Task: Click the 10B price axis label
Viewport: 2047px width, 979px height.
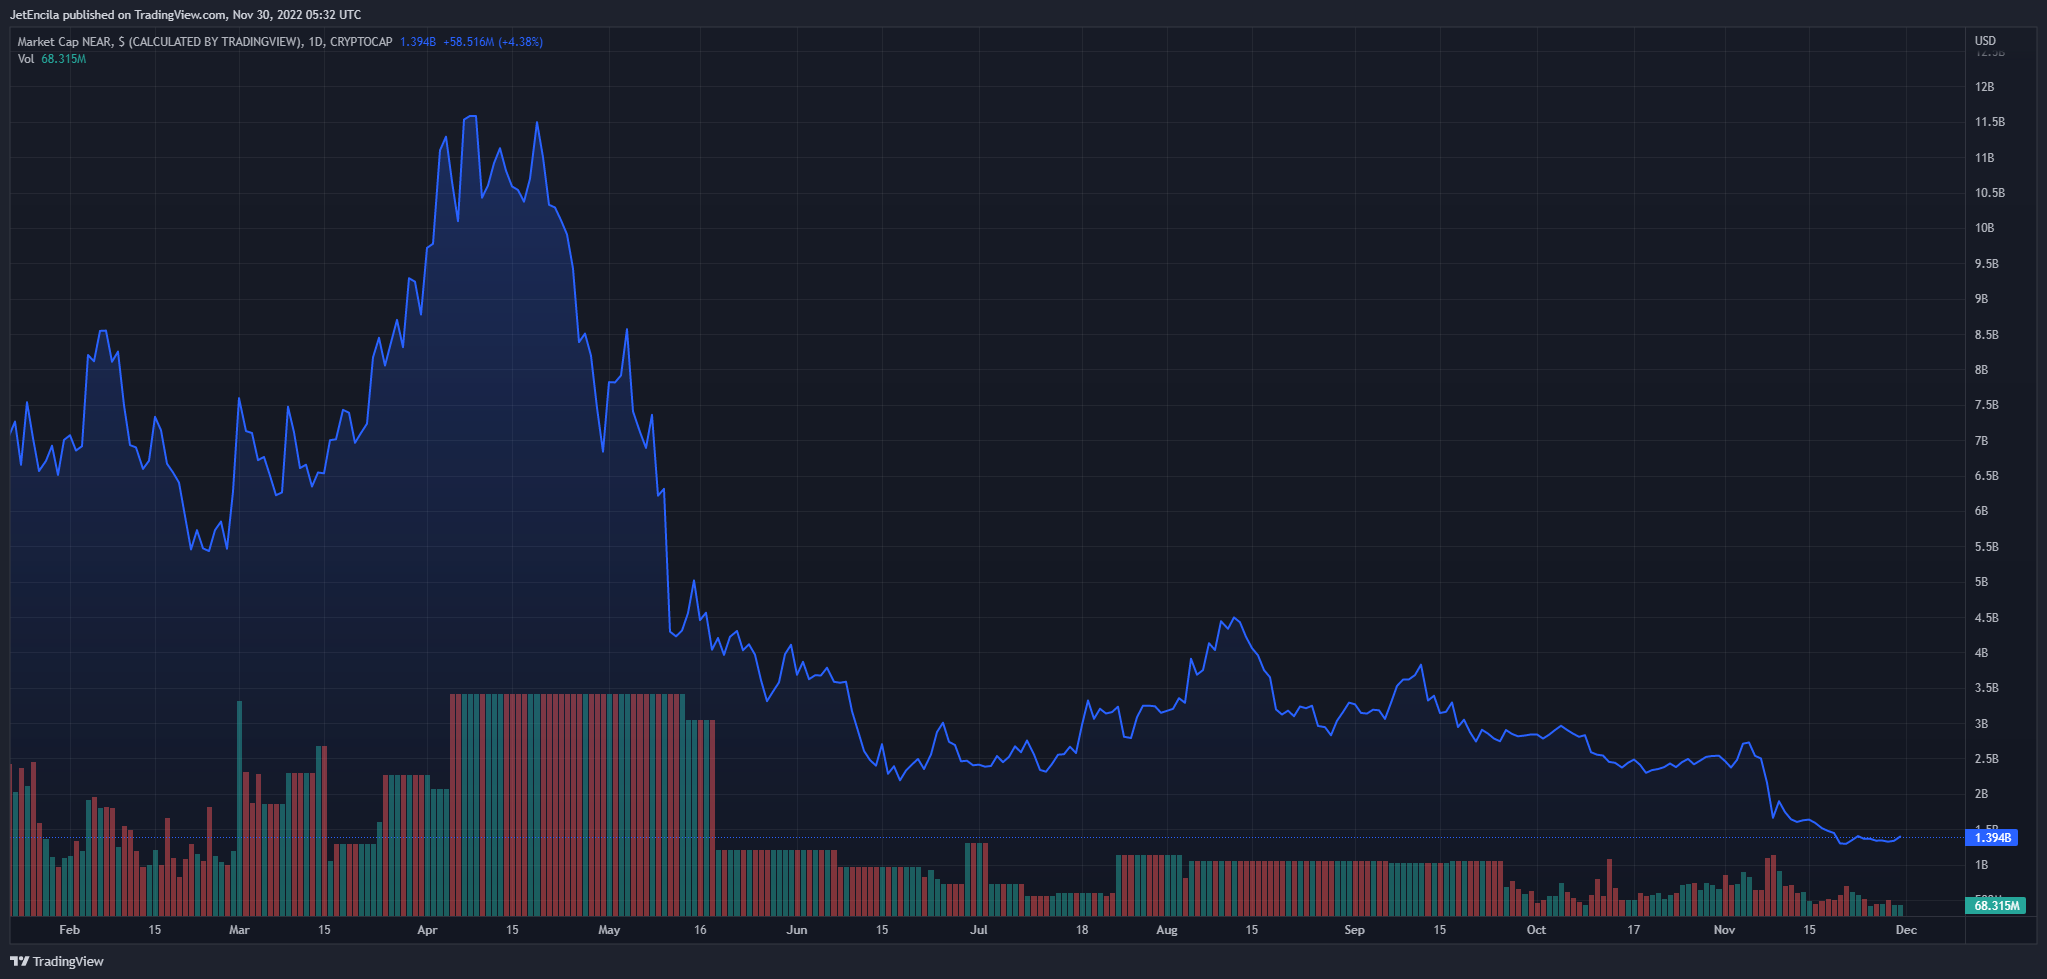Action: pos(1984,228)
